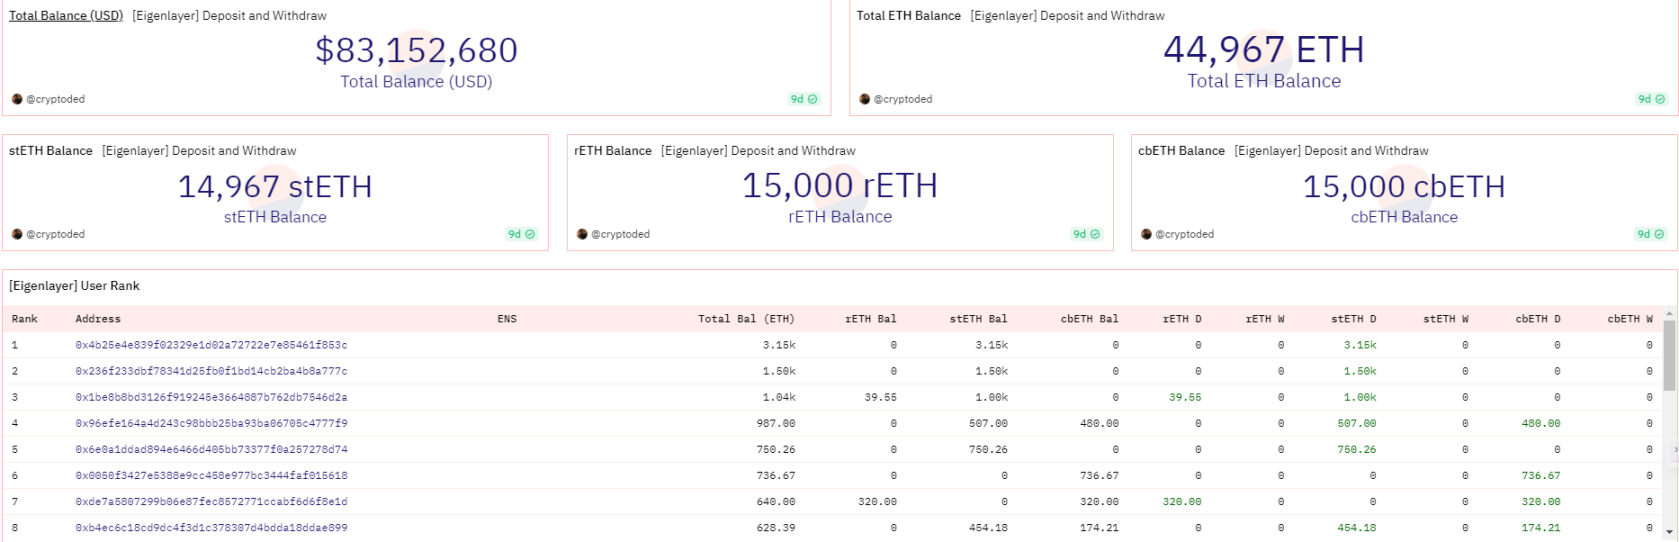Click the 9d checkmark badge on stETH Balance card
1679x542 pixels.
point(522,234)
